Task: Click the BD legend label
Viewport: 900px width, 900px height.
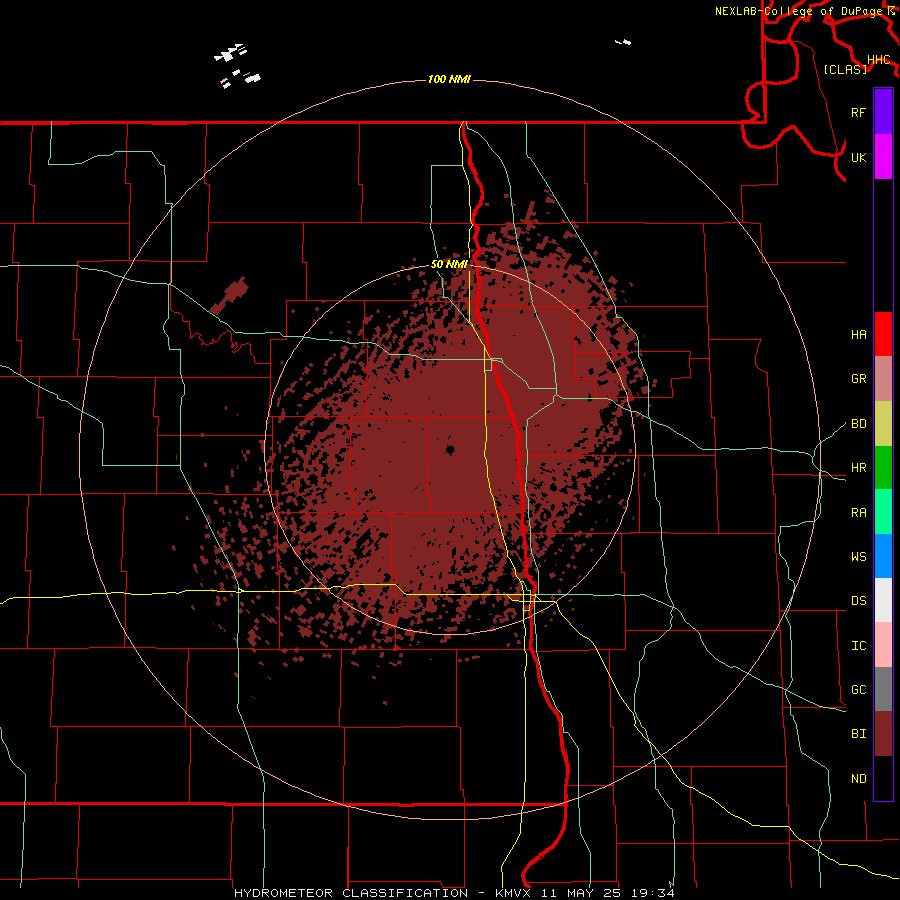Action: click(x=858, y=424)
